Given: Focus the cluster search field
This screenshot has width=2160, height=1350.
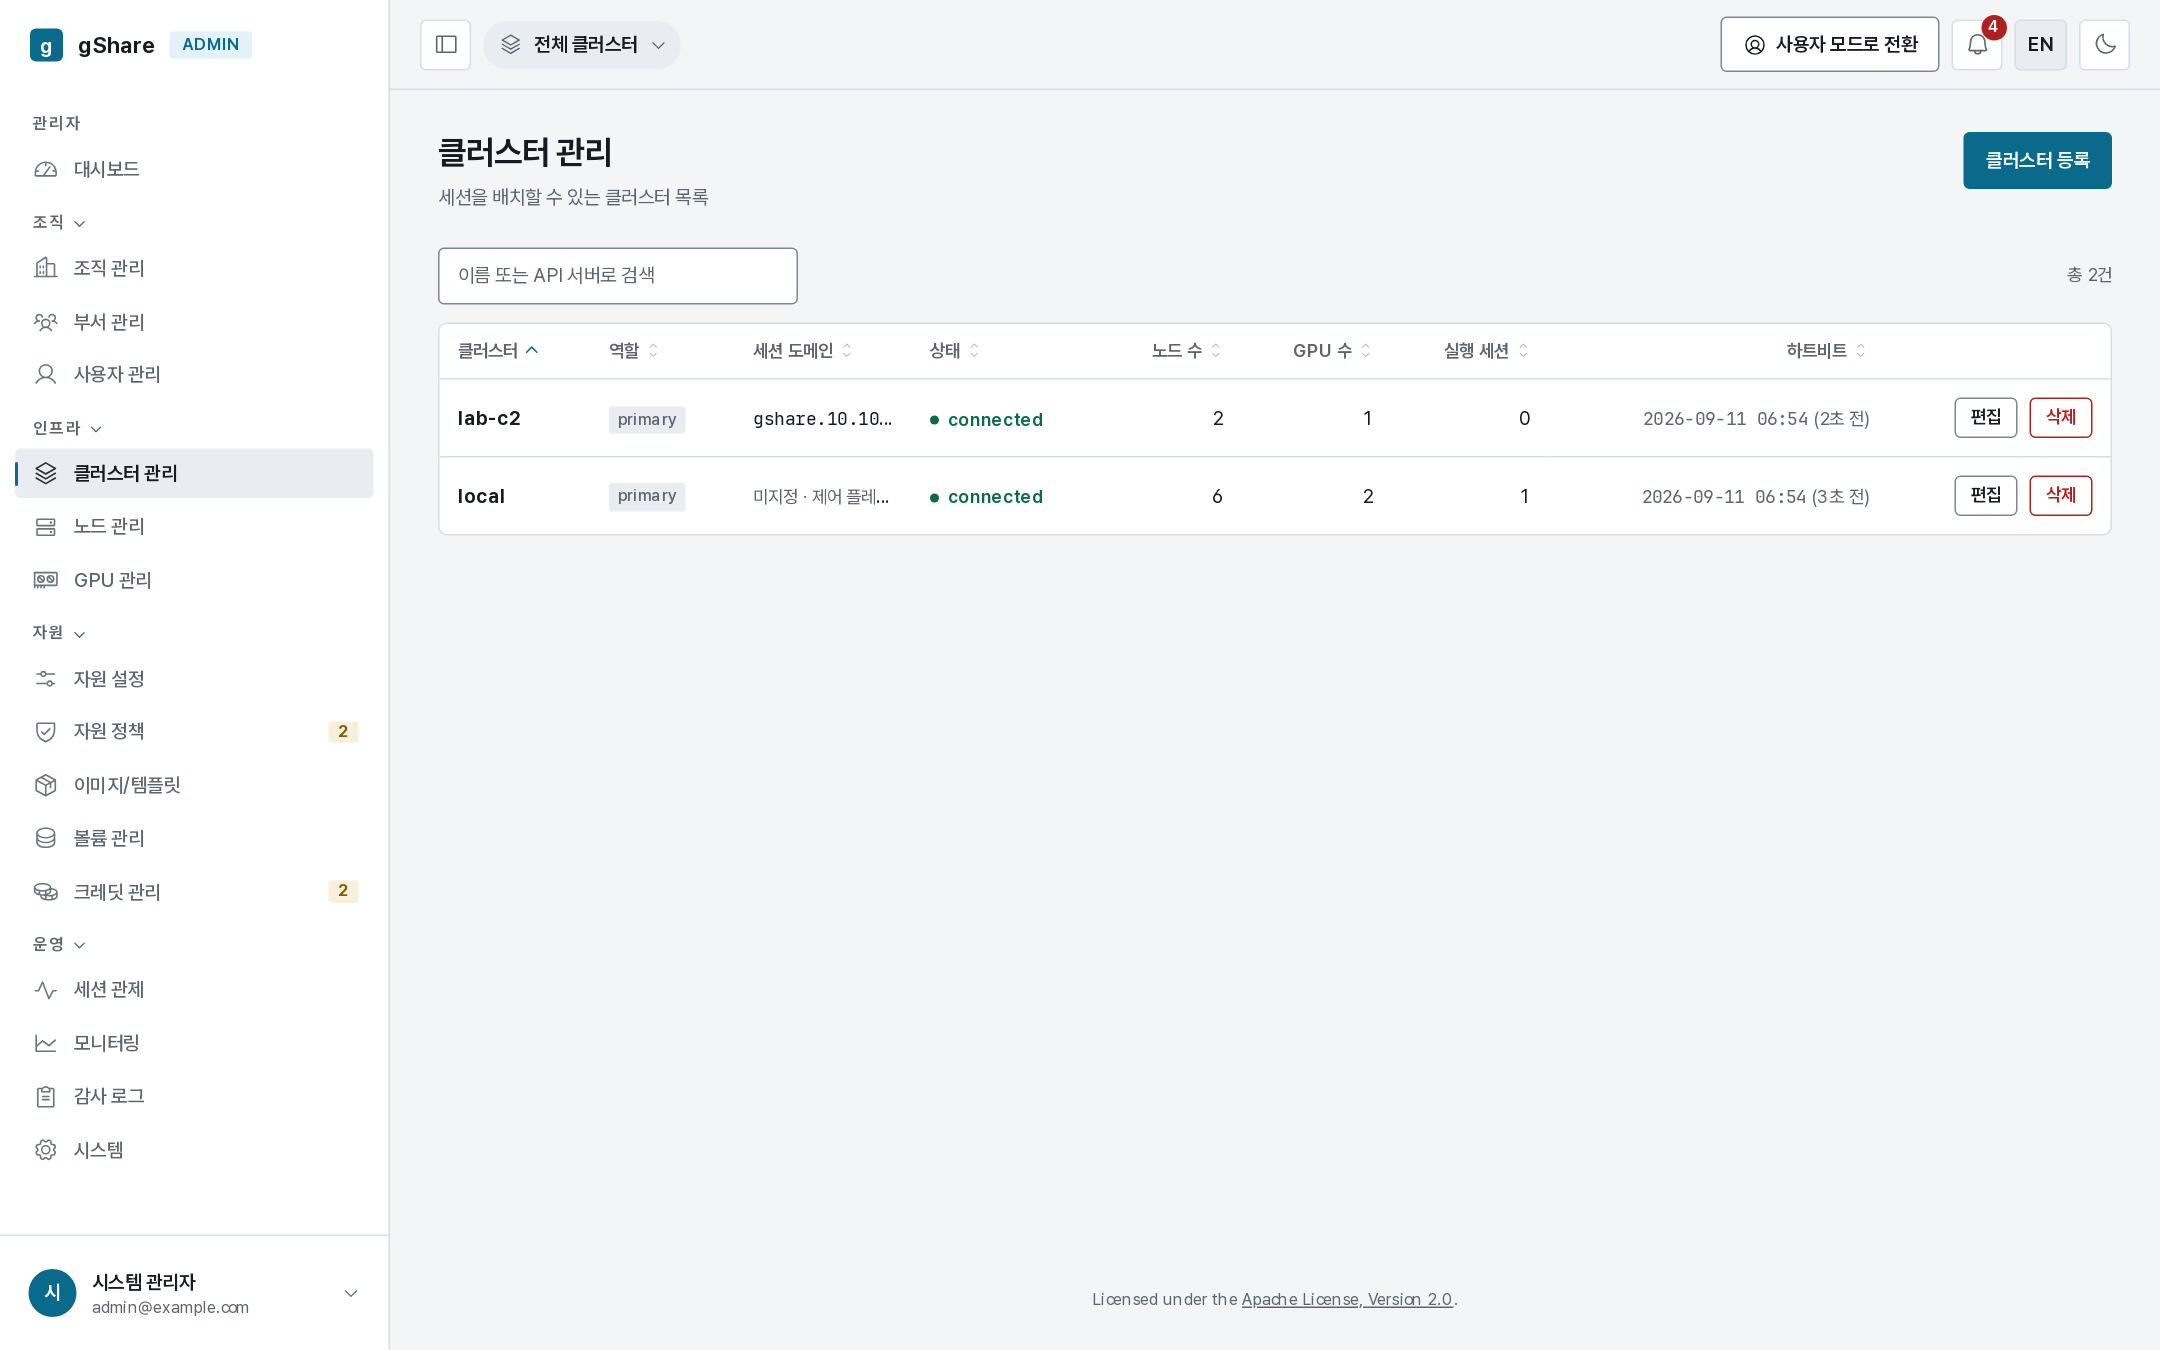Looking at the screenshot, I should [618, 276].
